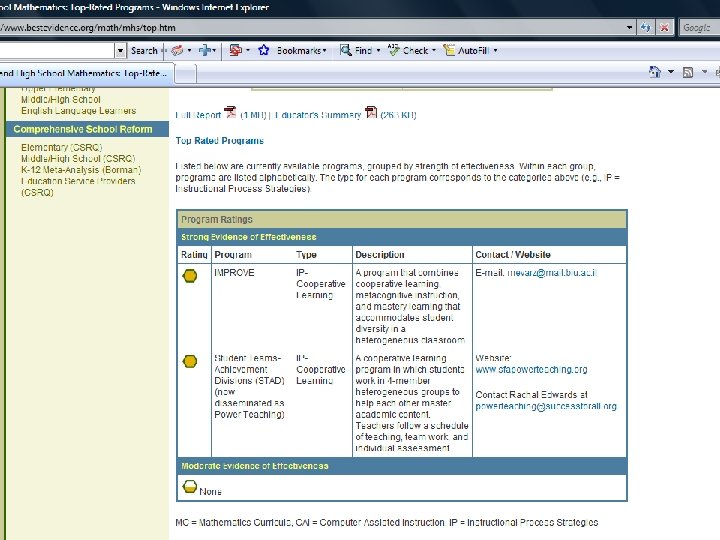The height and width of the screenshot is (540, 720).
Task: Open the Middle/High School (CSRQ) link
Action: coord(78,158)
